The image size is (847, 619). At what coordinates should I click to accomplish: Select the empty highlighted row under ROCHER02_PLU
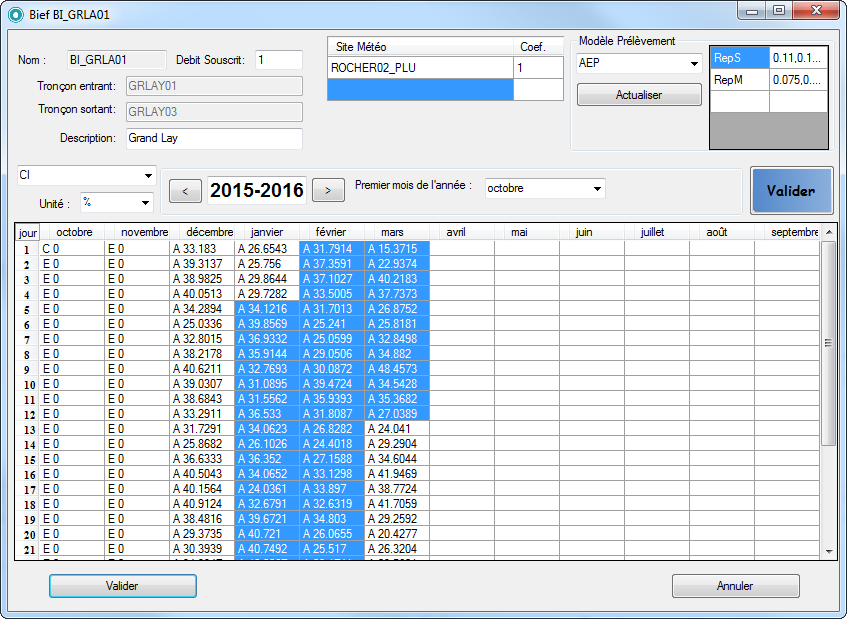(x=420, y=90)
